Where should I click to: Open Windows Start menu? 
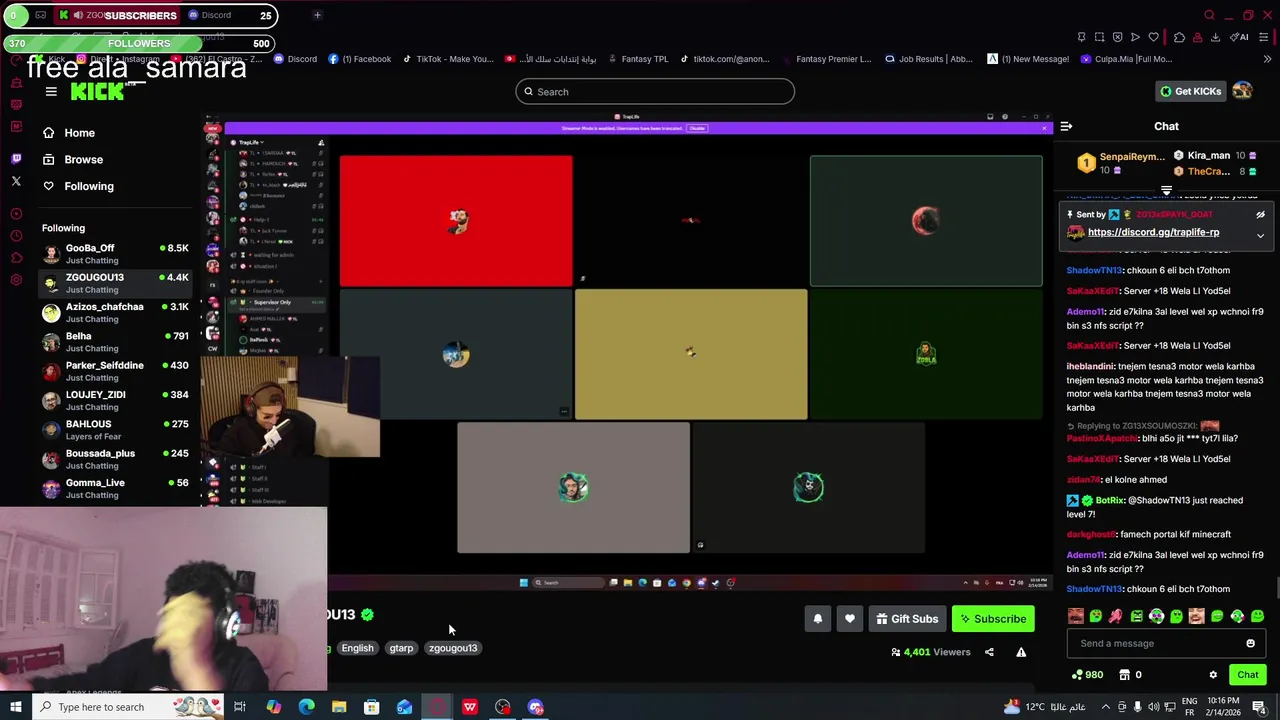[14, 707]
